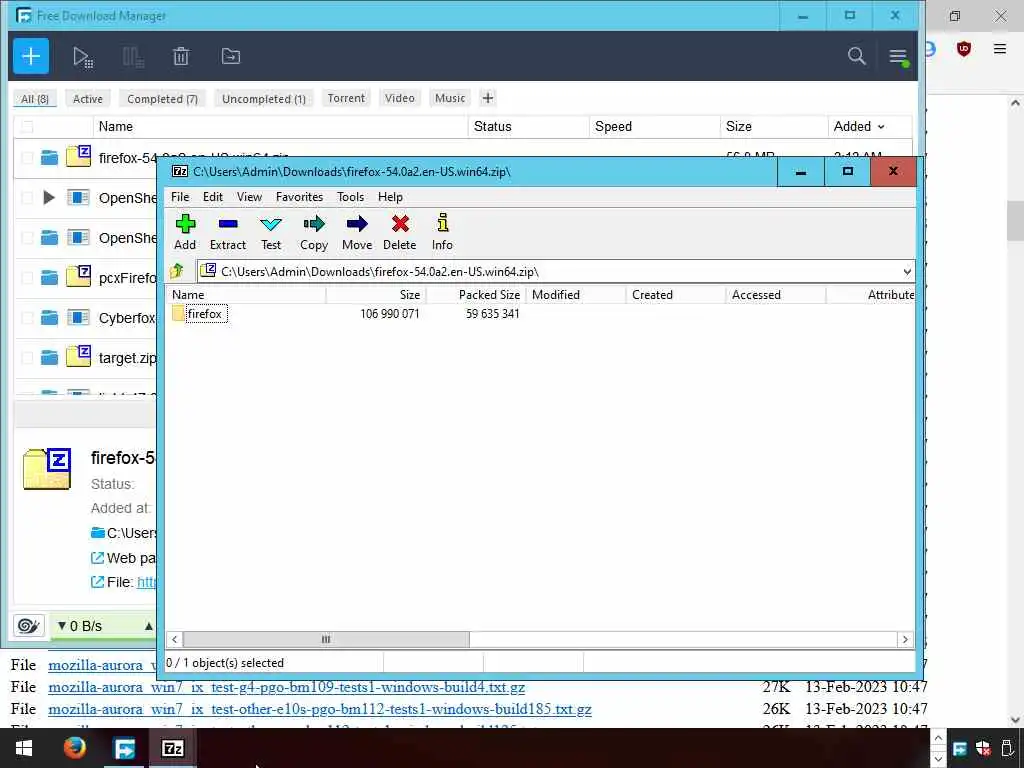The image size is (1024, 768).
Task: Open the Free Download Manager hamburger menu
Action: (x=898, y=57)
